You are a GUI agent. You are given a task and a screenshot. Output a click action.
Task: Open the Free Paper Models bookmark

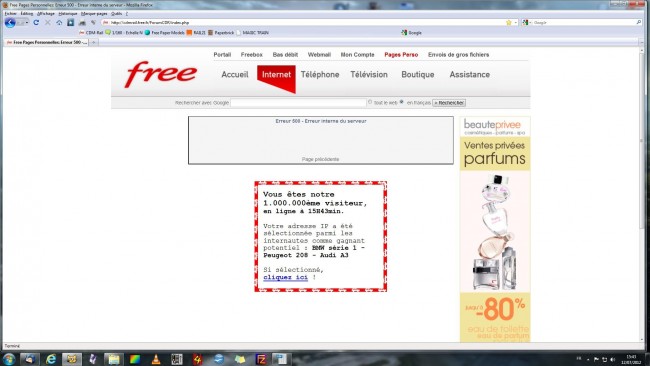[164, 33]
